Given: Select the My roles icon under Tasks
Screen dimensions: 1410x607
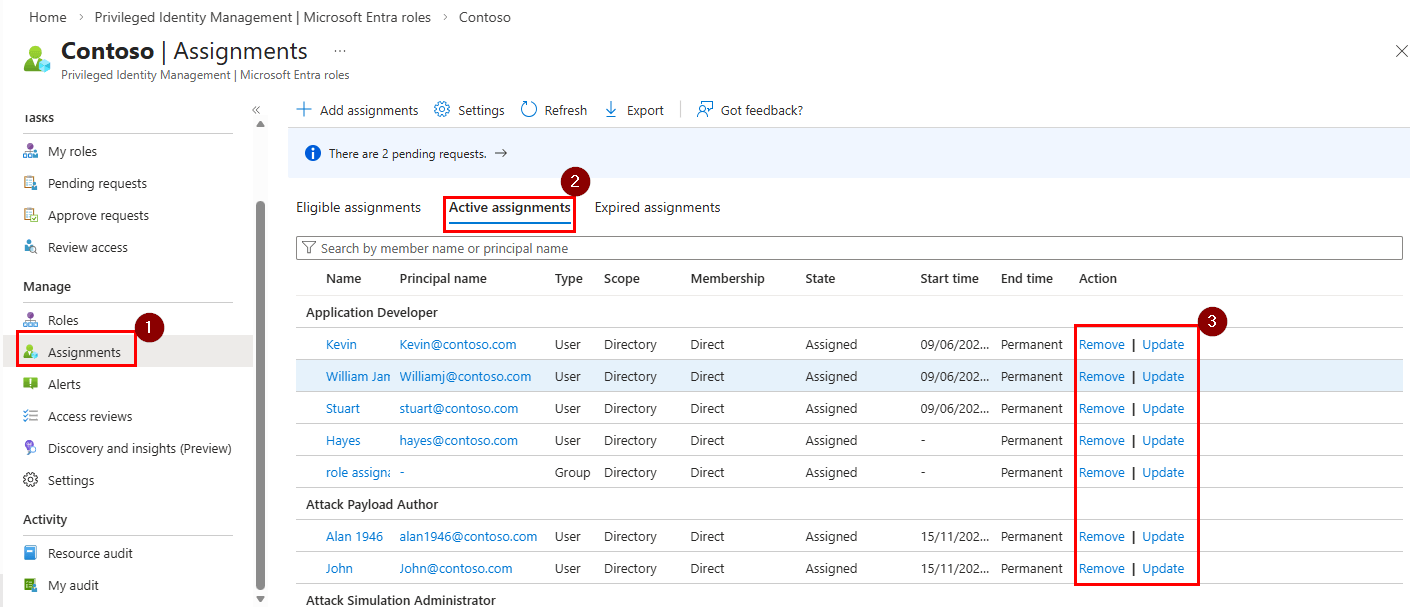Looking at the screenshot, I should click(x=31, y=150).
